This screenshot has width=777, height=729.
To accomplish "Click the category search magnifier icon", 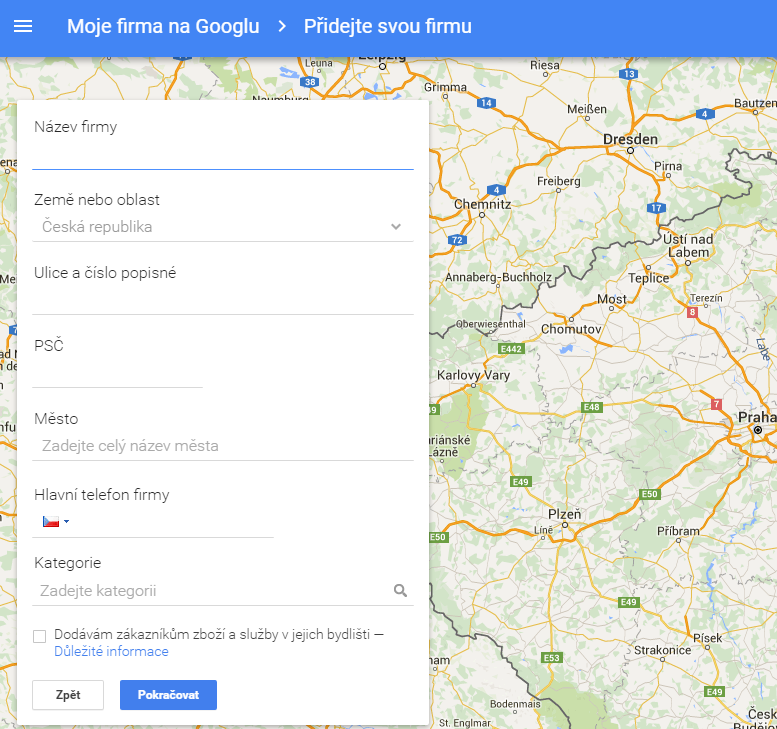I will point(400,590).
